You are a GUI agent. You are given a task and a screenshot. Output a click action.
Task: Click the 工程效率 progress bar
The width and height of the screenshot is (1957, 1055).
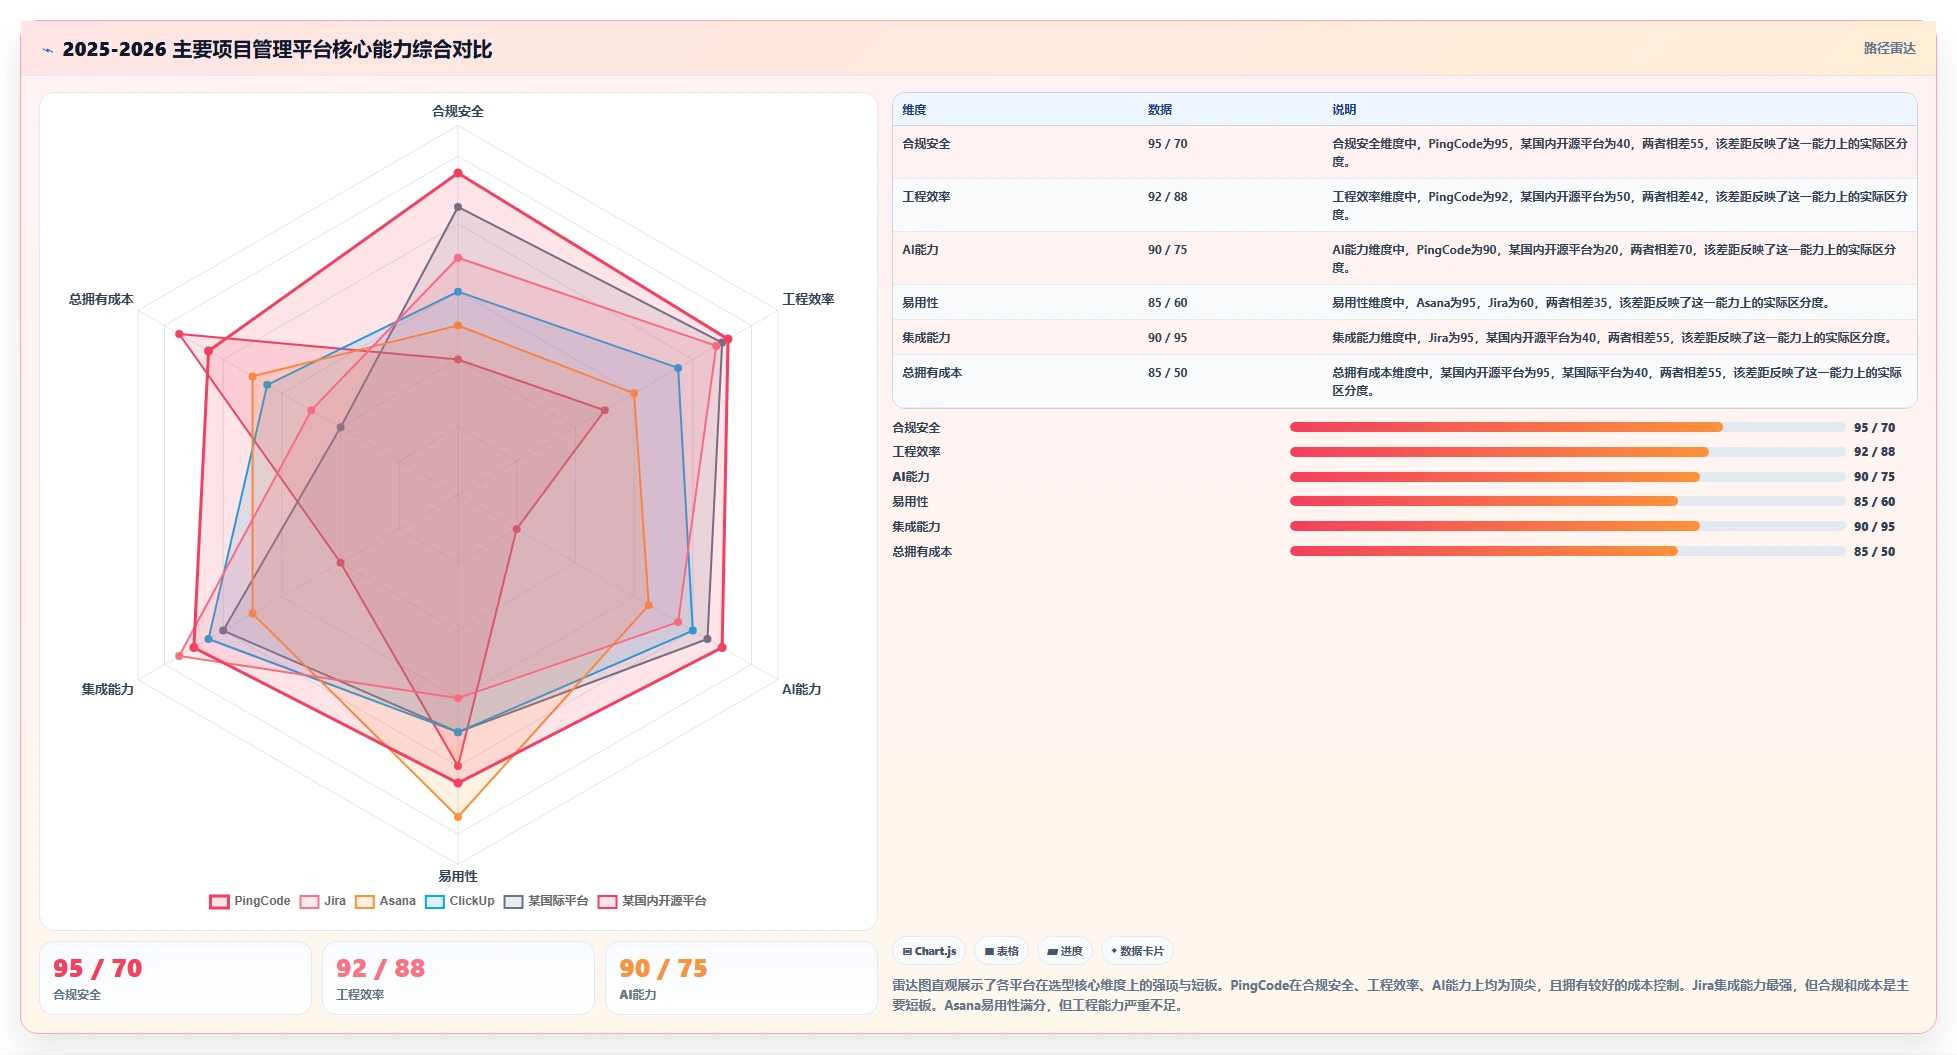tap(1567, 452)
